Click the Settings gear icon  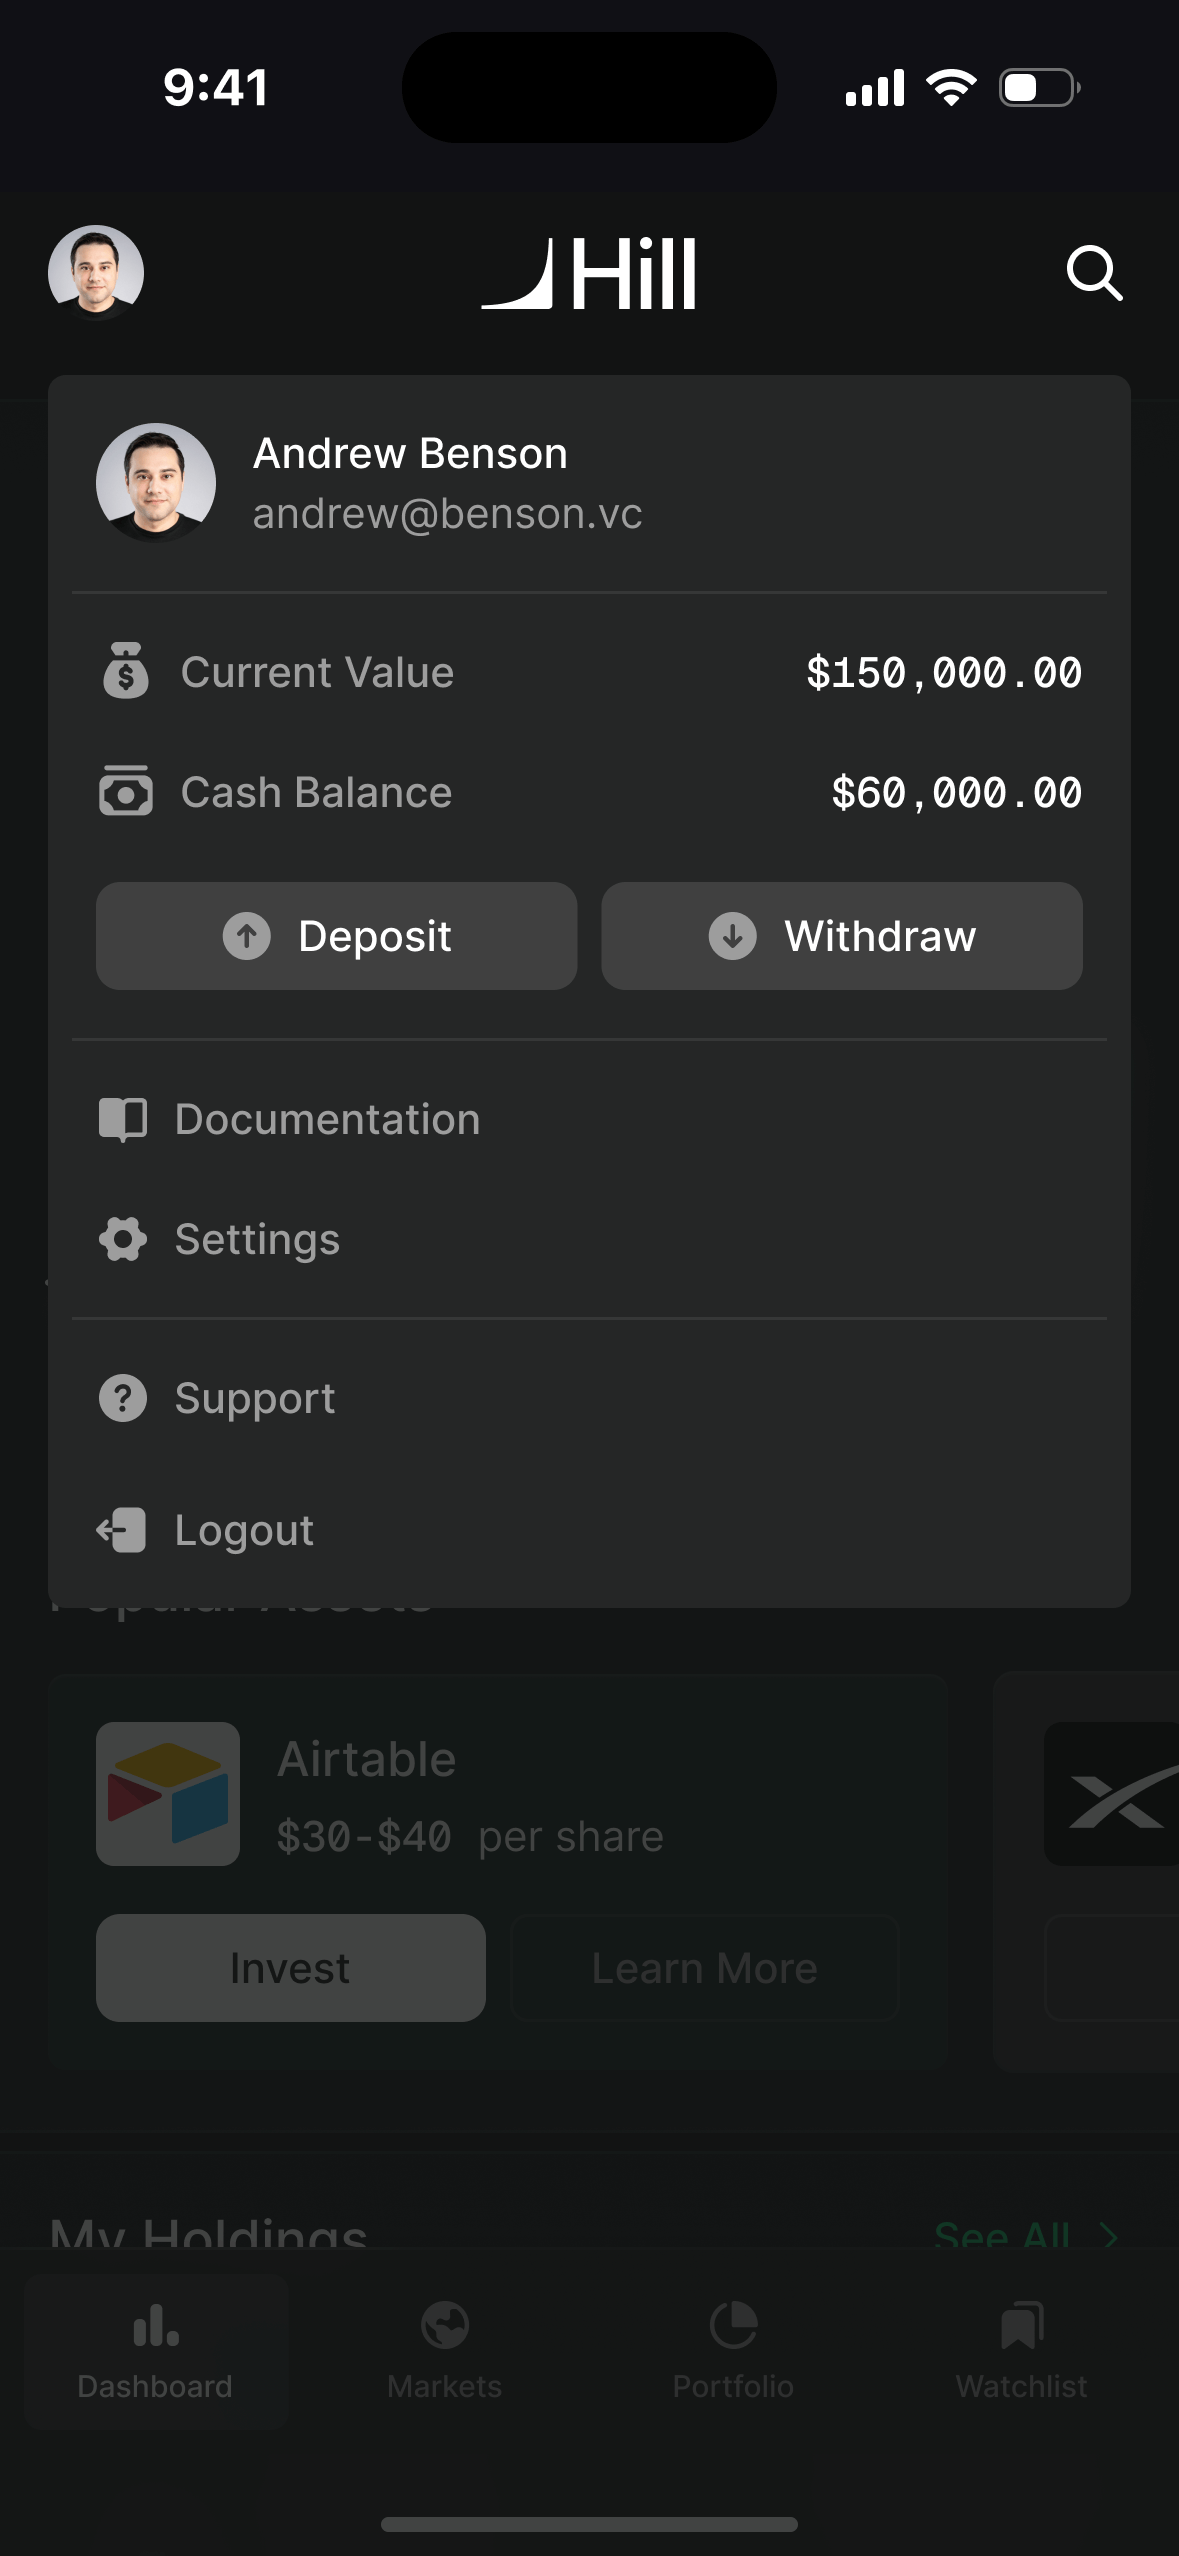point(123,1239)
